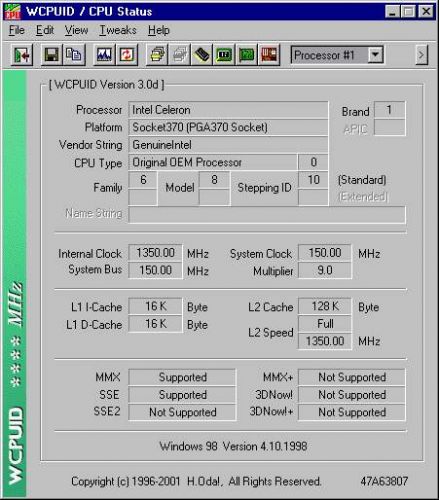The height and width of the screenshot is (500, 439).
Task: Click the Processor field reading Intel Celeron
Action: click(x=228, y=110)
